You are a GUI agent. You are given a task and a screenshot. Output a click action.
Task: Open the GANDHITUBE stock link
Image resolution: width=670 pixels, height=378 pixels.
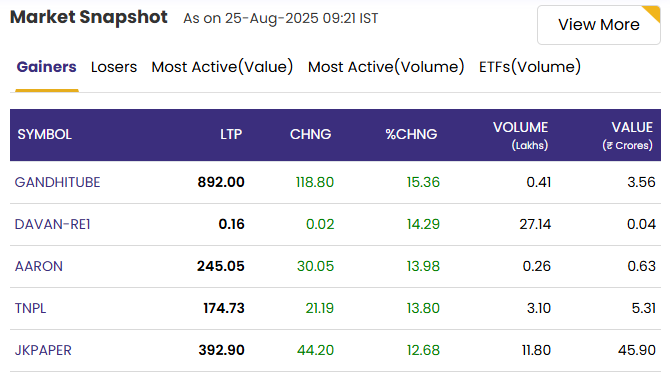57,182
